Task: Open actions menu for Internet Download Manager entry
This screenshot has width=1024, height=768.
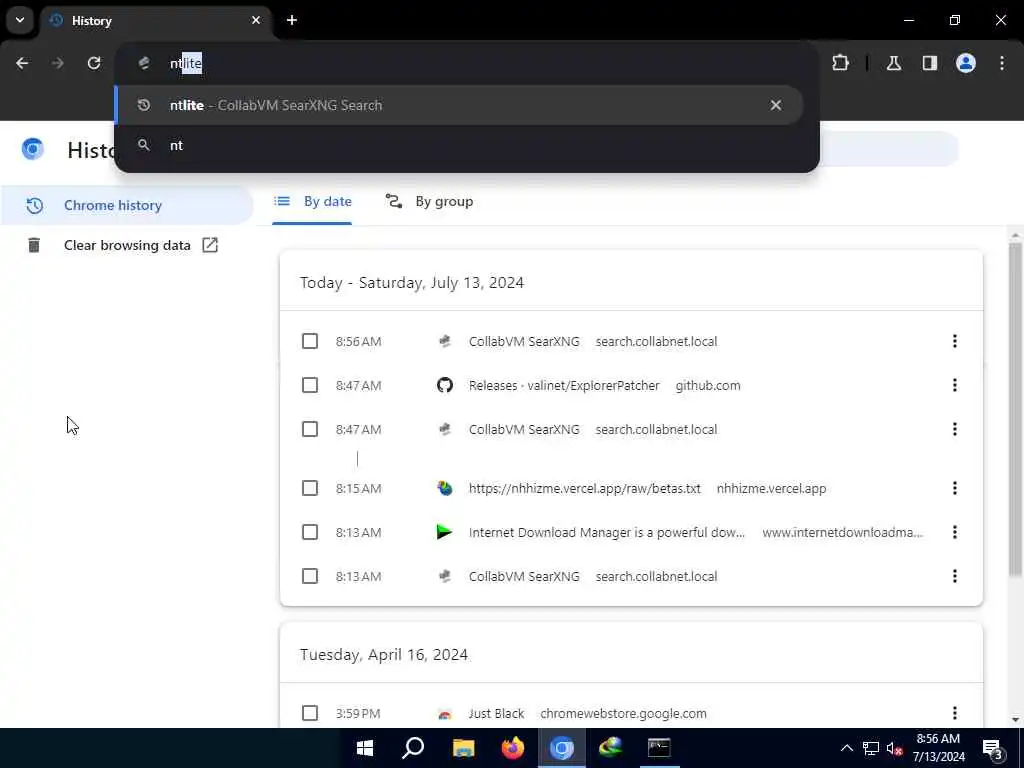Action: tap(955, 532)
